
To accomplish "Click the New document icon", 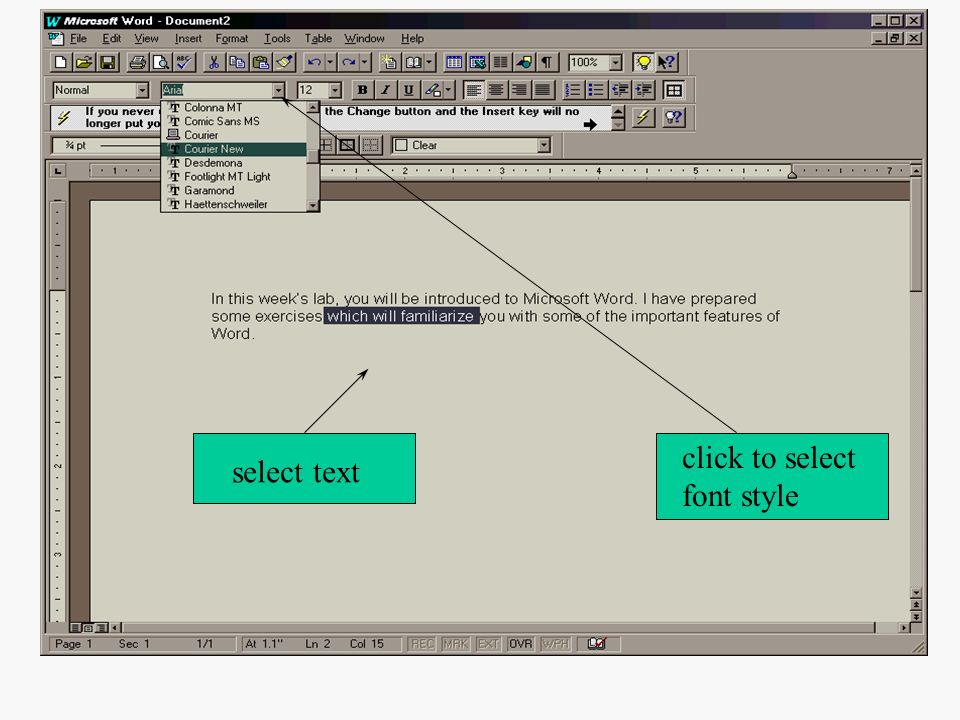I will [x=61, y=62].
